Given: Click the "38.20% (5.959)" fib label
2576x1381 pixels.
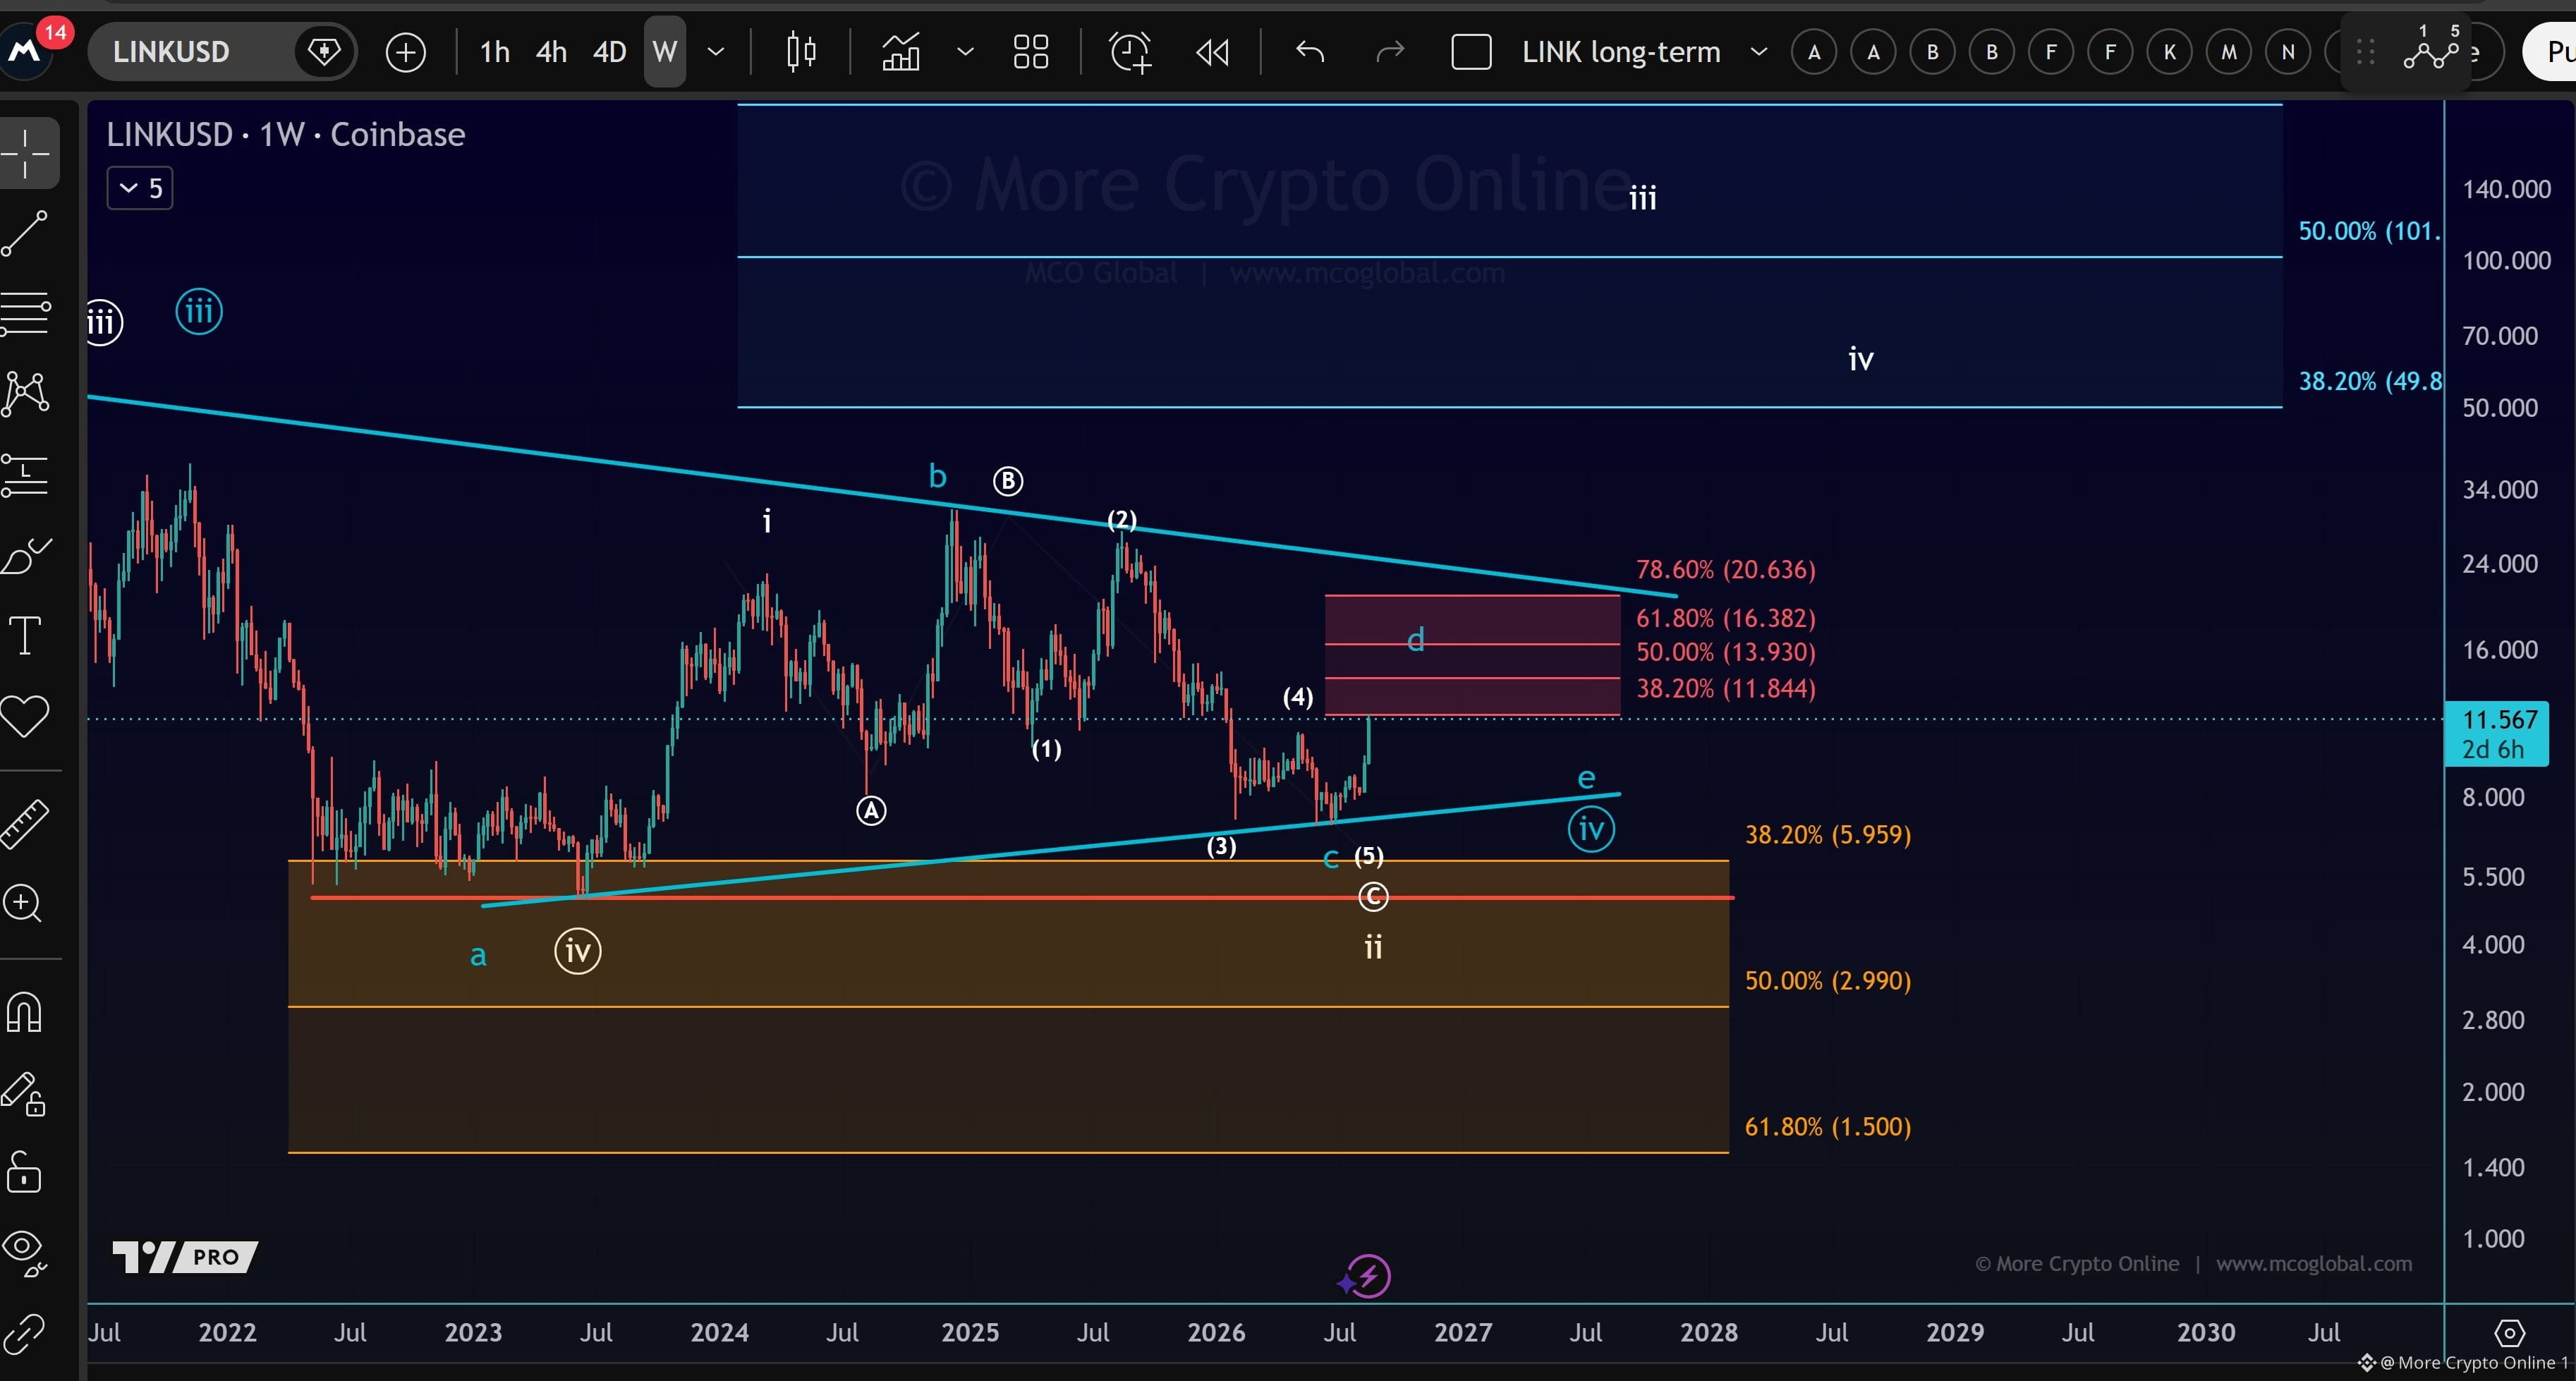Looking at the screenshot, I should click(1828, 835).
